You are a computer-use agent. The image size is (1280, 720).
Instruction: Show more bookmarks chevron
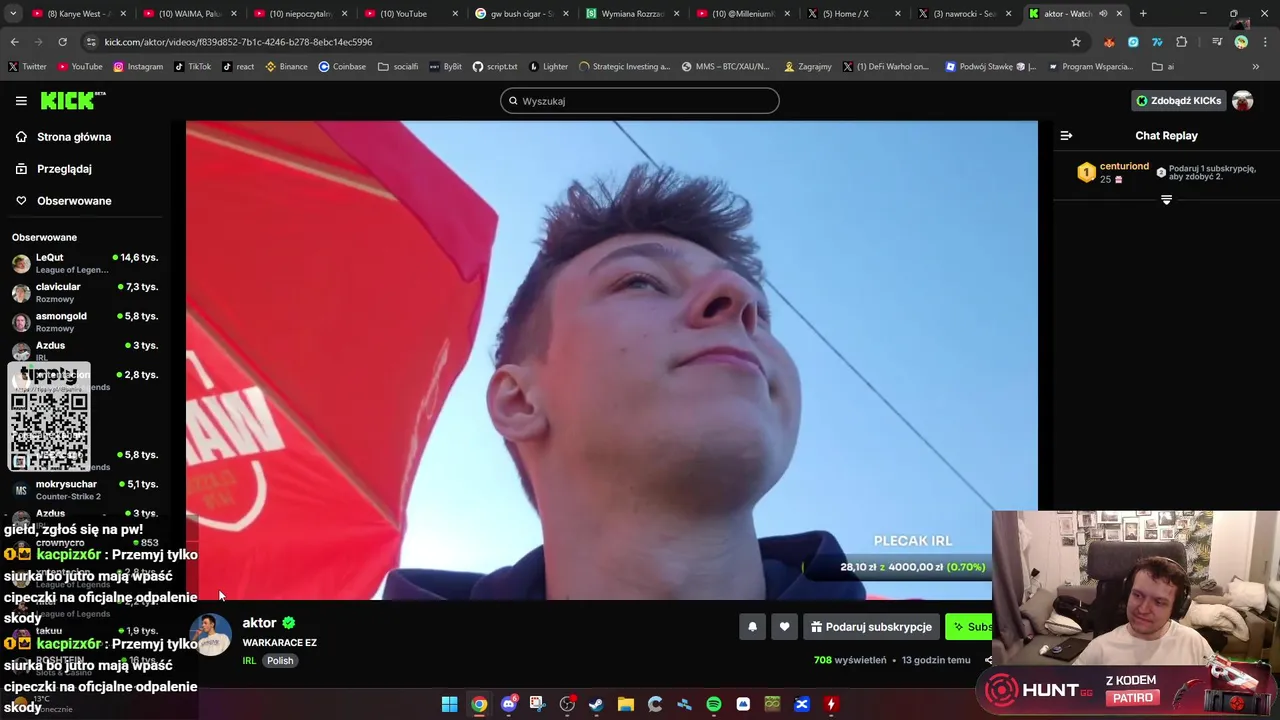click(1256, 67)
